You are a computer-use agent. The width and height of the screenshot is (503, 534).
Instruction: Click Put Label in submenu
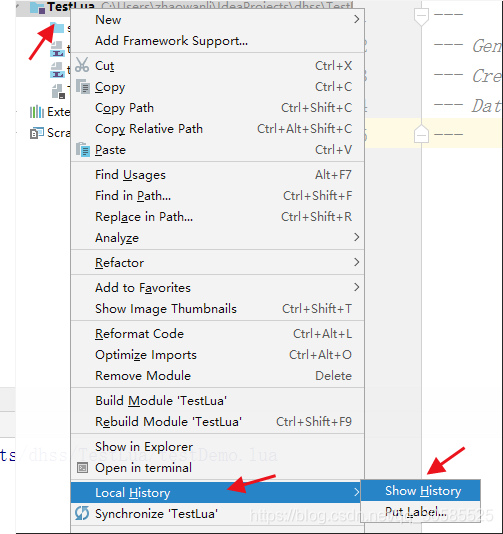(421, 512)
